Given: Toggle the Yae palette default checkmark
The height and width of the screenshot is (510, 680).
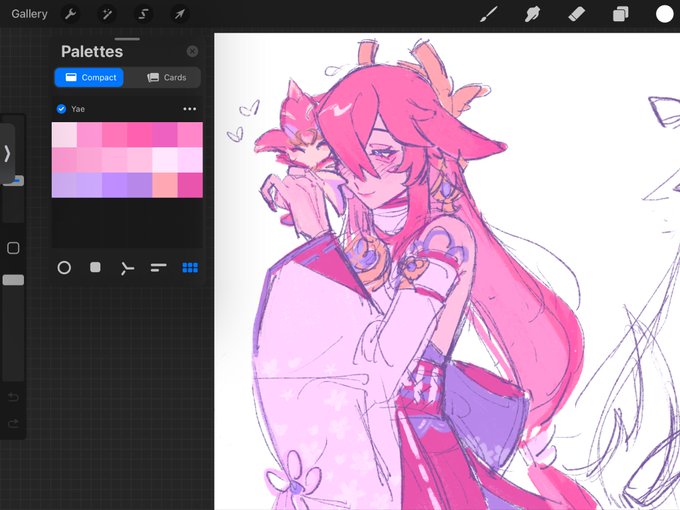Looking at the screenshot, I should tap(61, 109).
